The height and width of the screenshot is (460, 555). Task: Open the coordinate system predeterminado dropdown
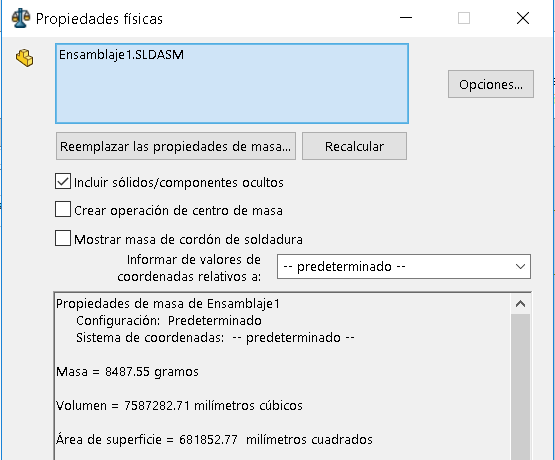point(404,266)
